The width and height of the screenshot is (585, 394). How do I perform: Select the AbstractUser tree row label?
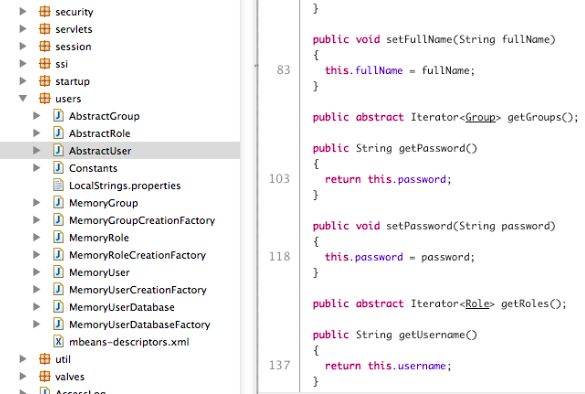100,151
